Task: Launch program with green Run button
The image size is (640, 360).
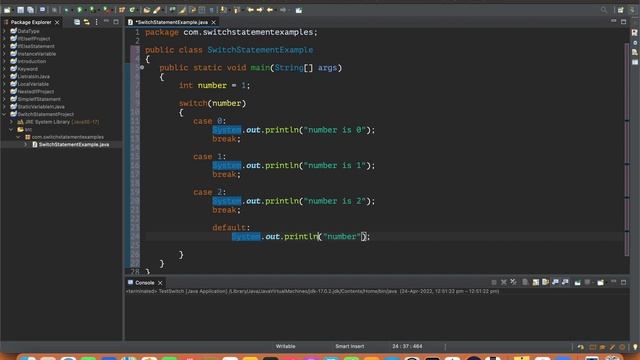Action: pos(80,10)
